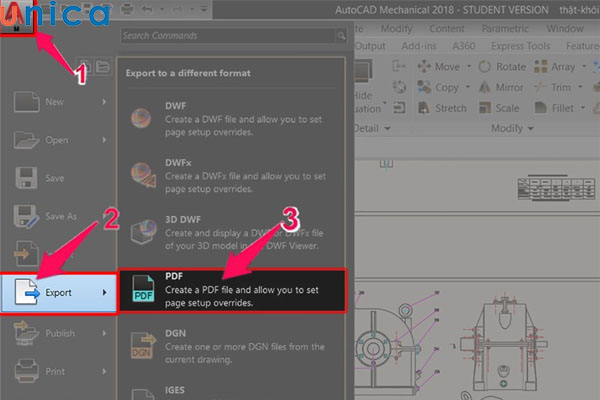This screenshot has width=600, height=400.
Task: Open the Array tool dropdown arrow
Action: 584,67
